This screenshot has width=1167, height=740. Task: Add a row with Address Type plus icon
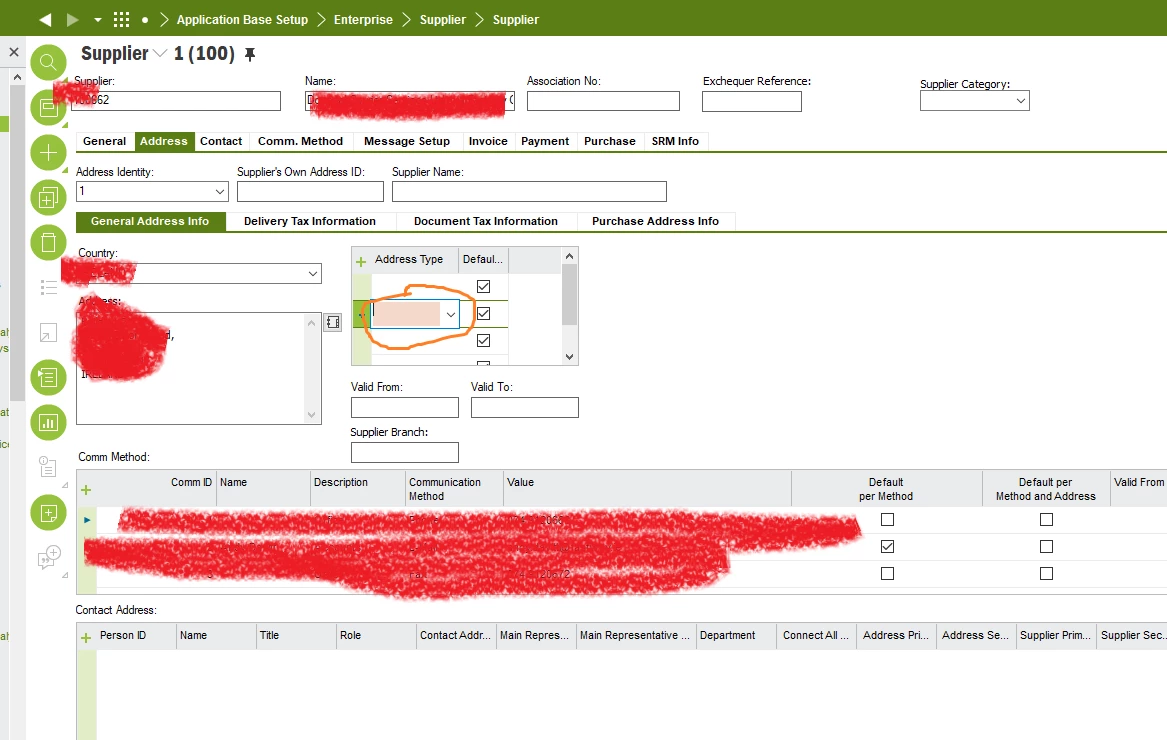click(361, 261)
